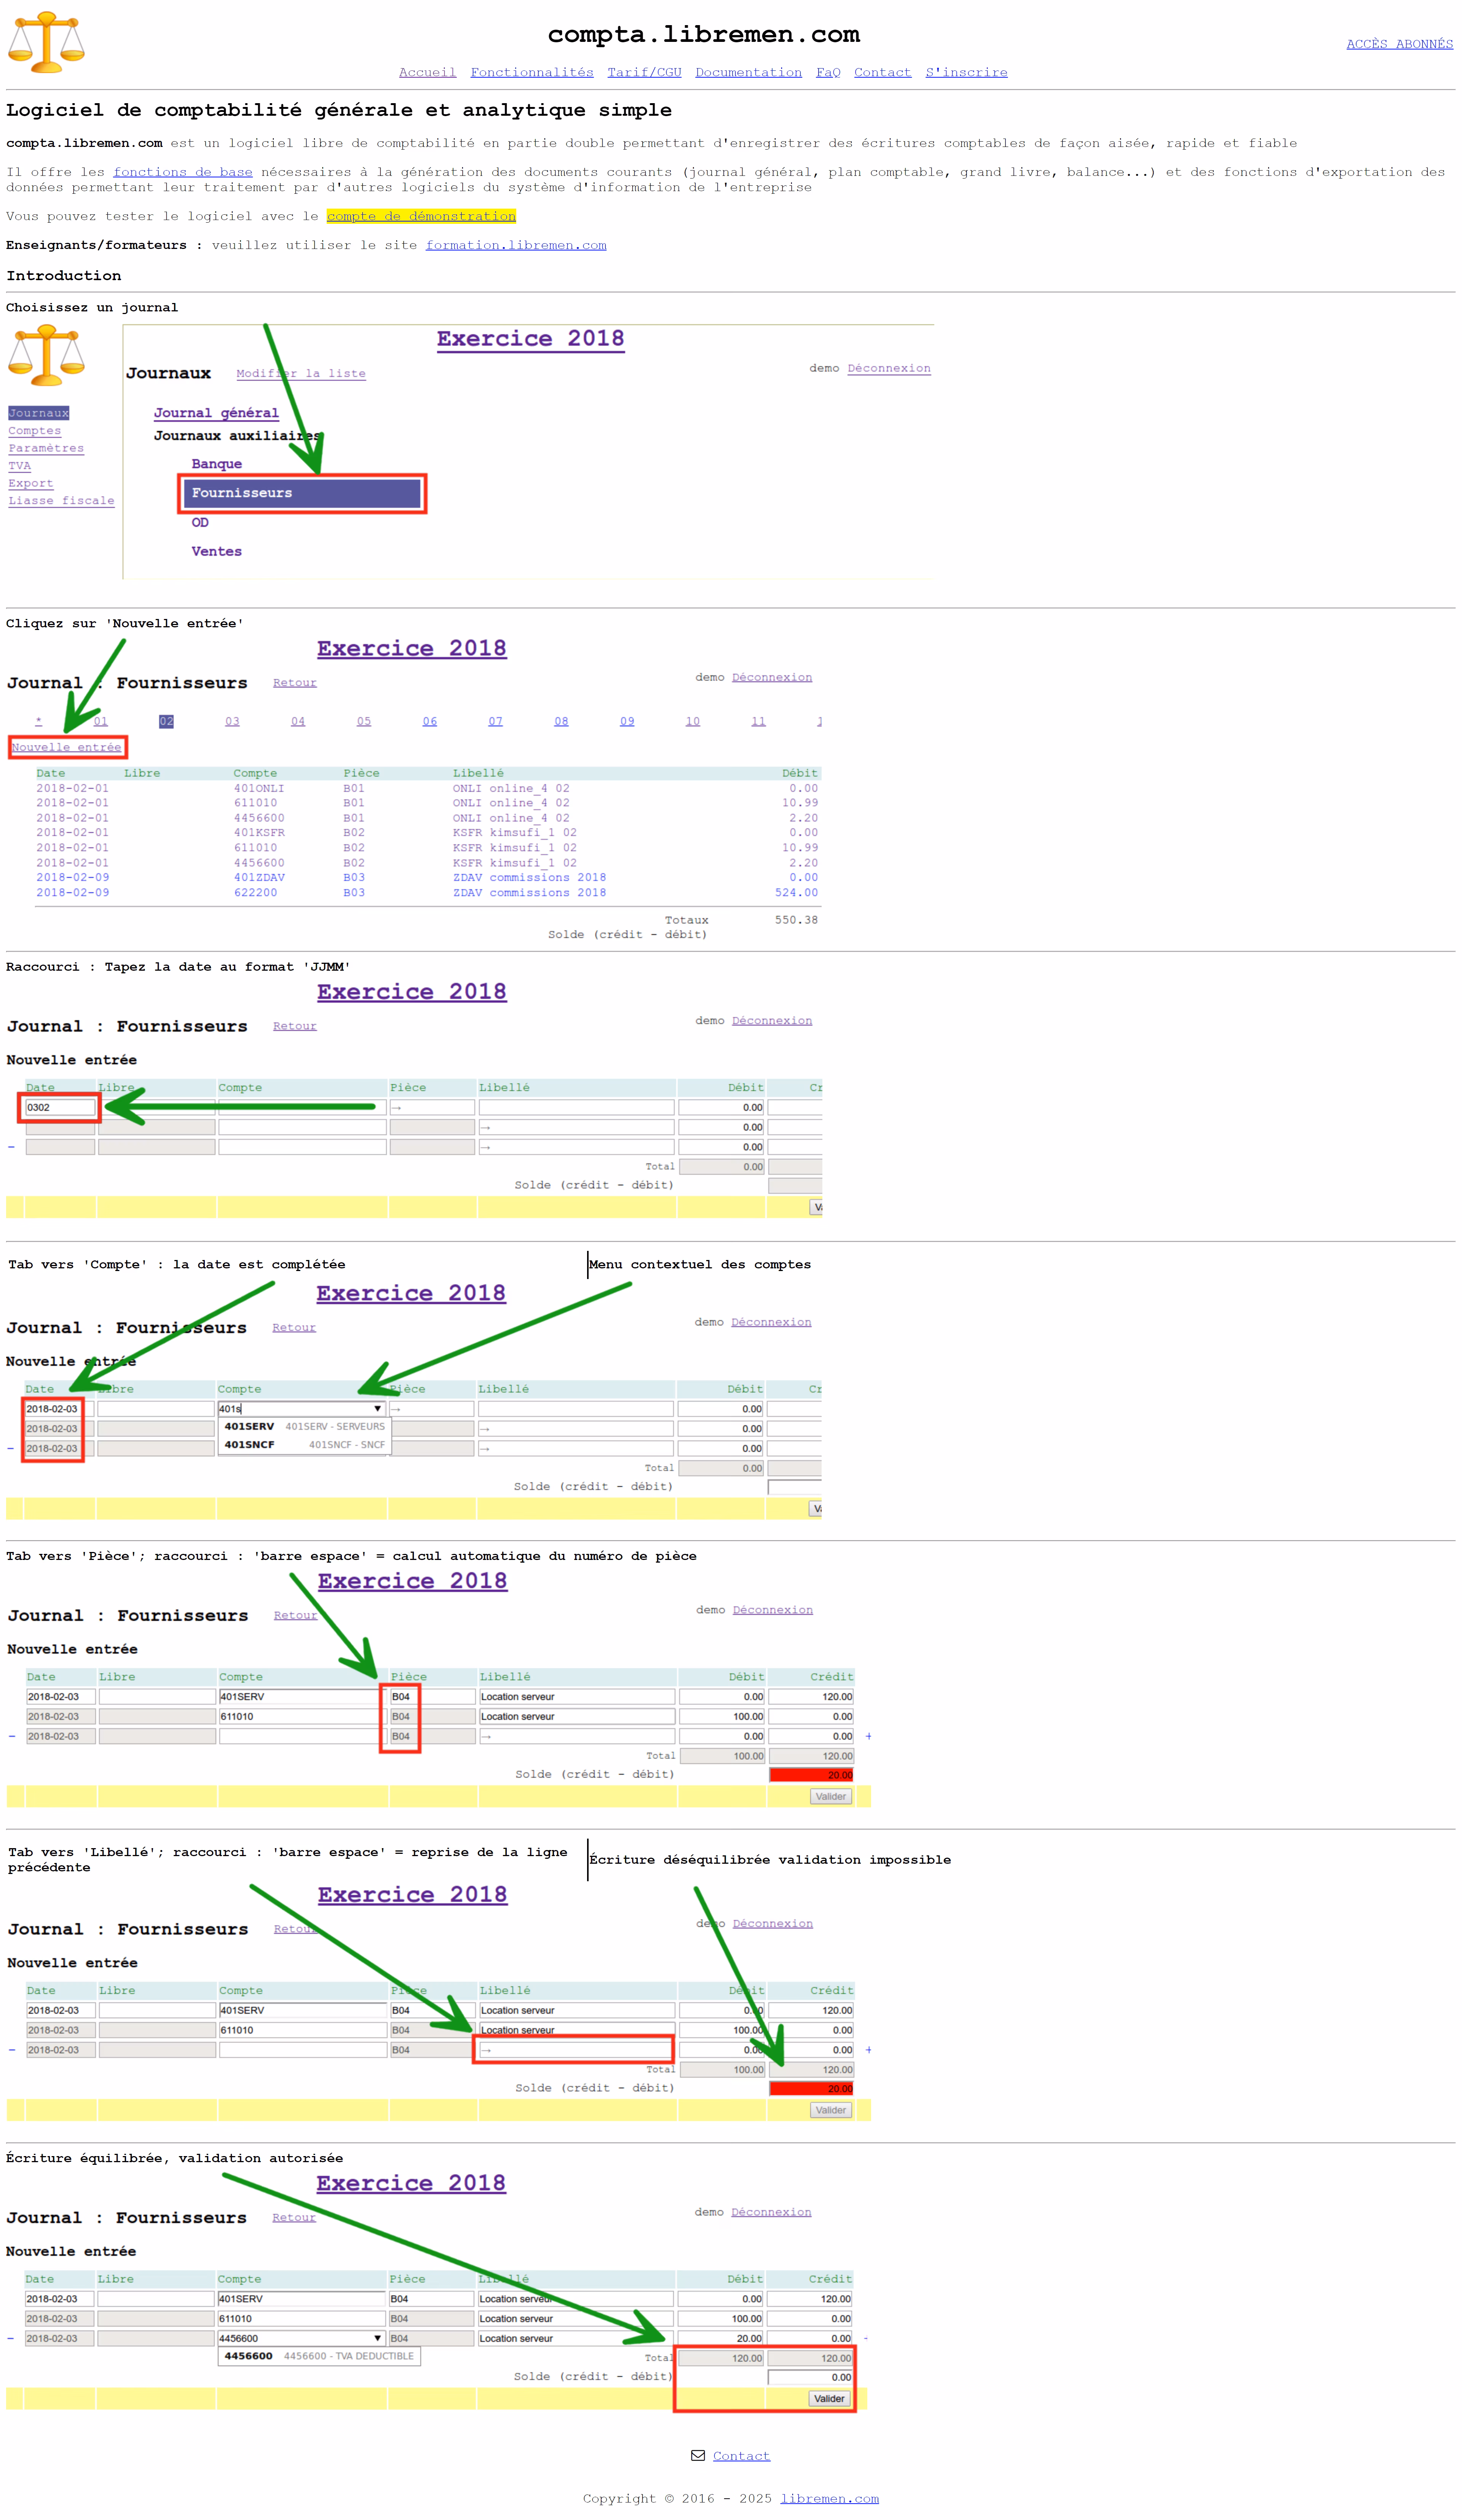Click the scales logo above the Journaux sidebar
Viewport: 1462px width, 2520px height.
click(x=46, y=355)
